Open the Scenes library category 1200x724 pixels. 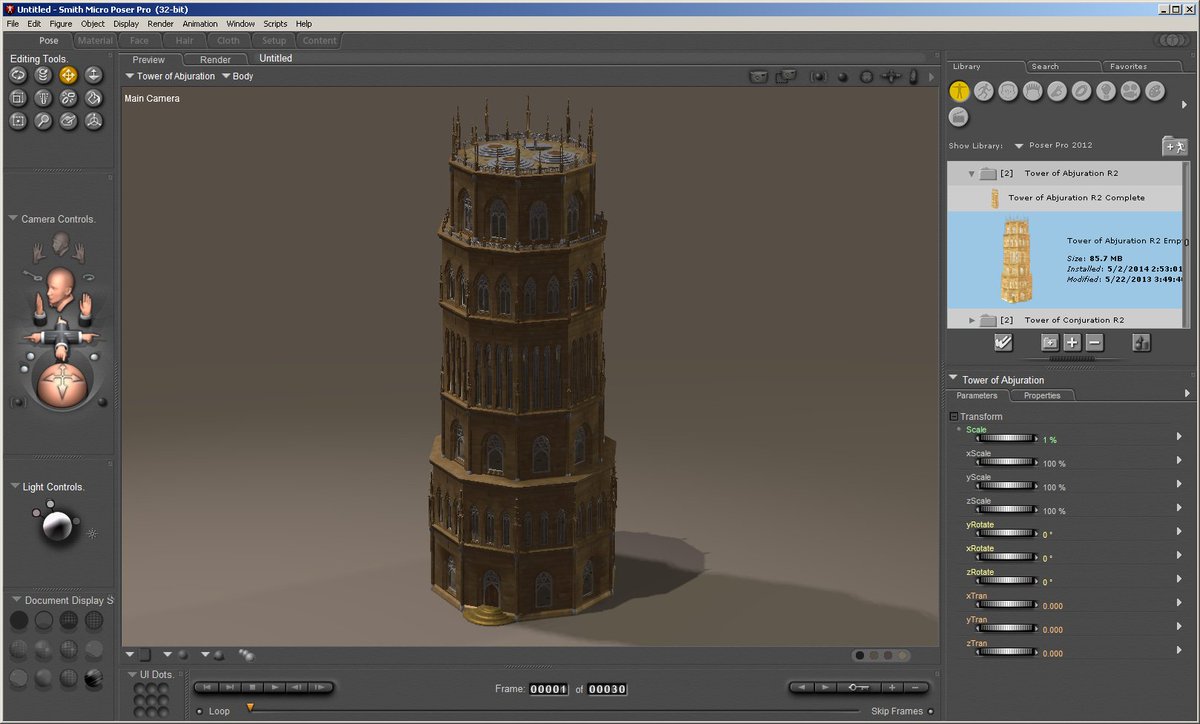point(959,117)
